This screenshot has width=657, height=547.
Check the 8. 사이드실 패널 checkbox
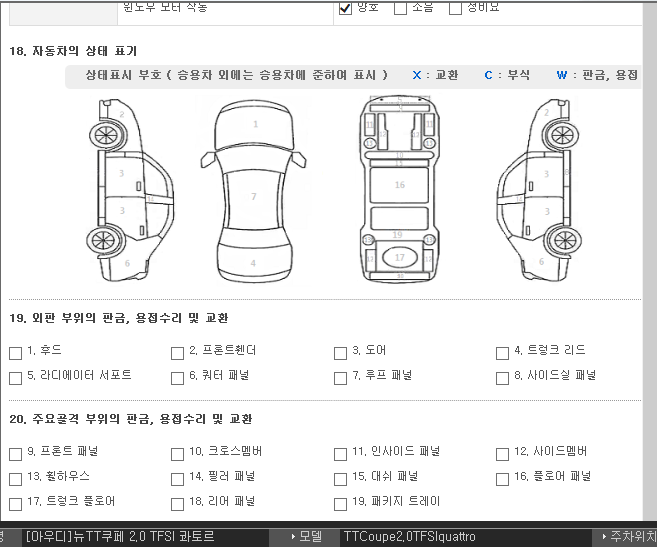(502, 378)
